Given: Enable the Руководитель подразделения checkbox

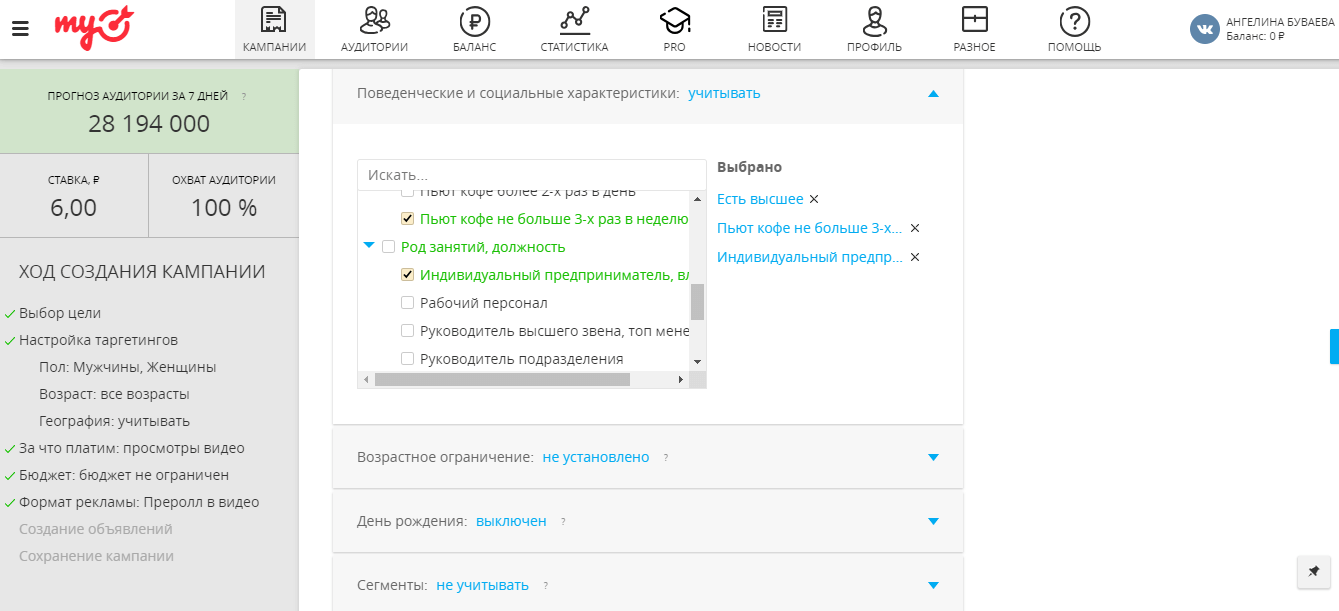Looking at the screenshot, I should tap(407, 359).
